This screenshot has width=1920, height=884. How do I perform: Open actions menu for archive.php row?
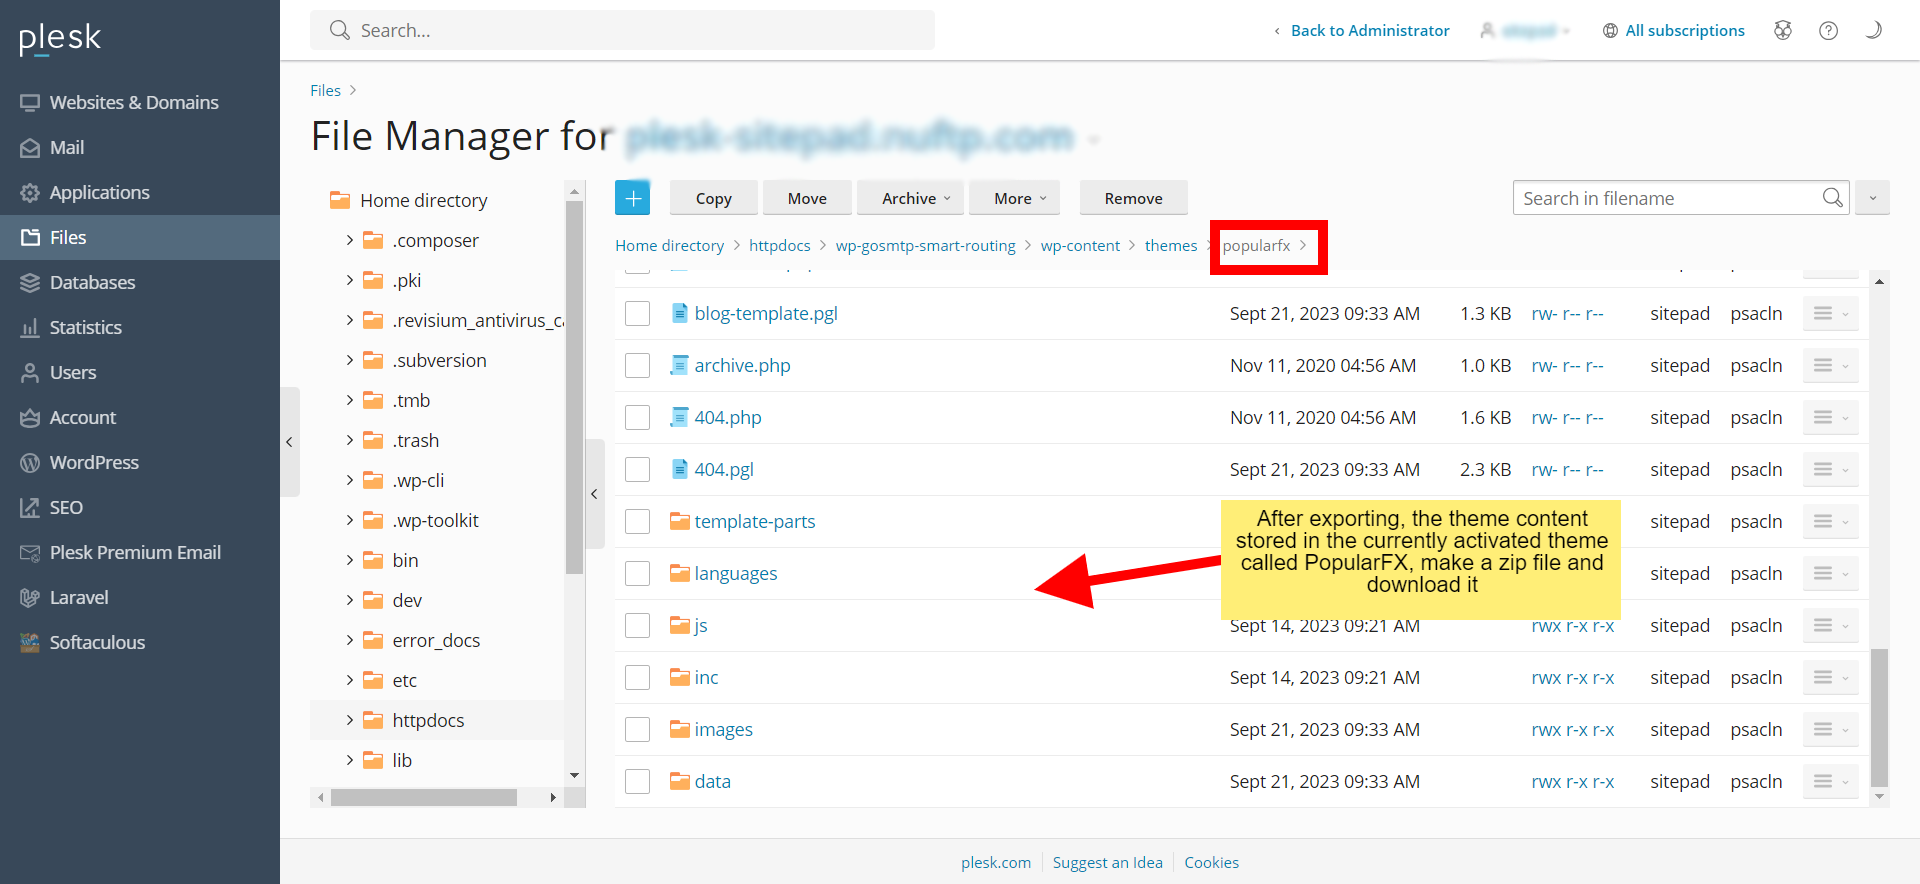(x=1831, y=366)
